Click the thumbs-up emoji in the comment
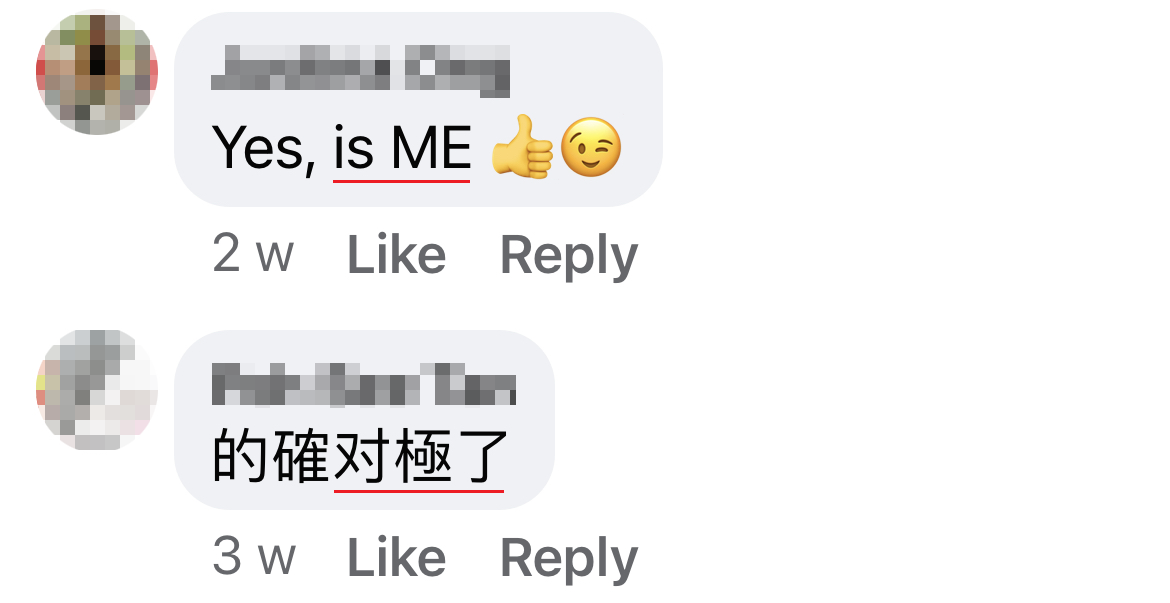 pos(522,147)
